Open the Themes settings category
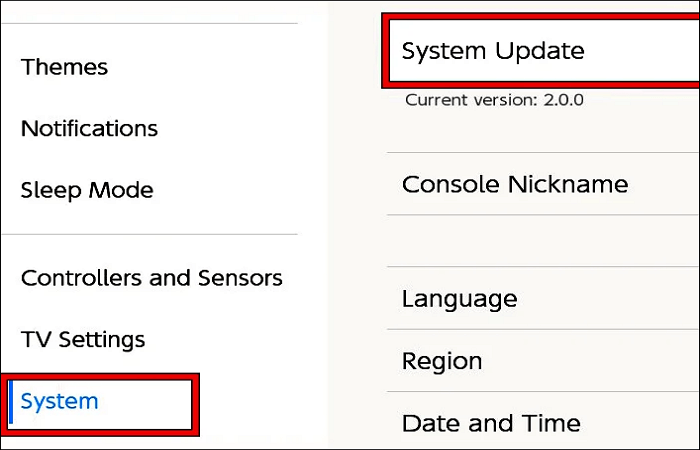 click(x=64, y=67)
